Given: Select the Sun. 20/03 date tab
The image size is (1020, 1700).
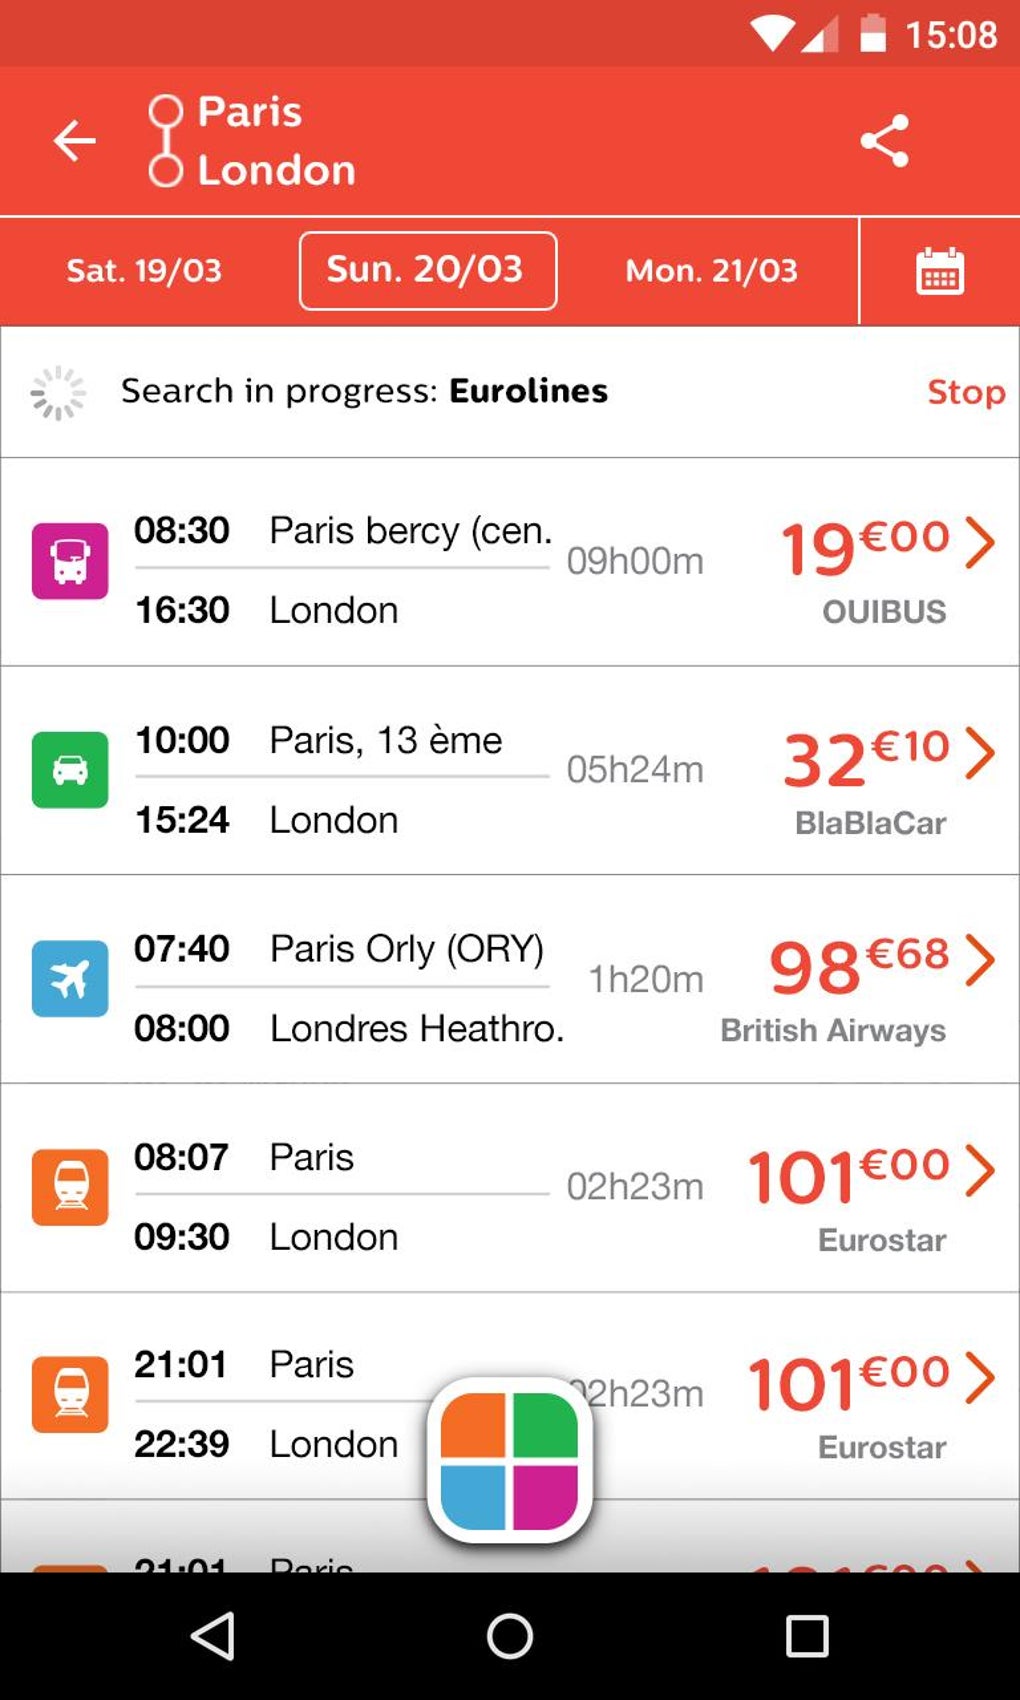Looking at the screenshot, I should (x=427, y=271).
